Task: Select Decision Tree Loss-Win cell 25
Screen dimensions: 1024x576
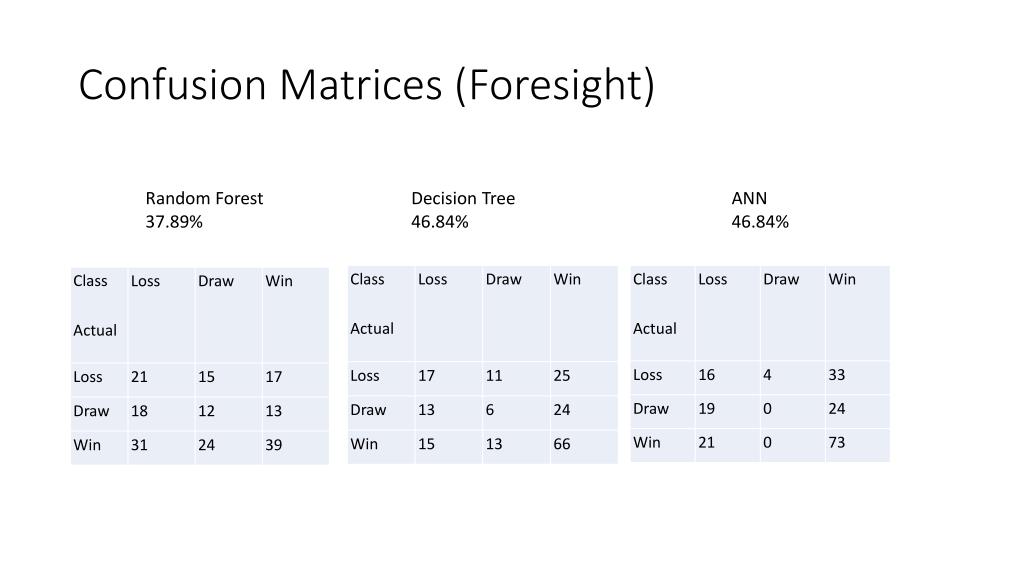Action: coord(562,376)
